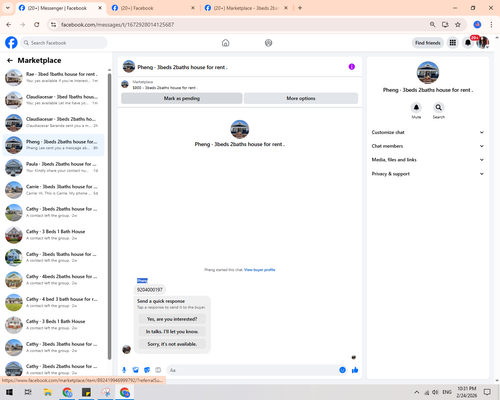
Task: Open the Home icon in top navigation
Action: click(226, 43)
